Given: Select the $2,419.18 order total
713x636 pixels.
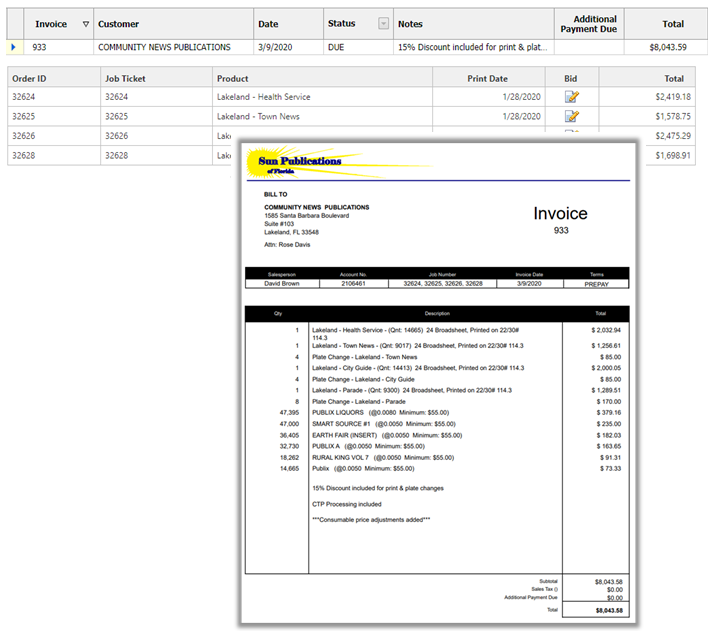Looking at the screenshot, I should [647, 97].
